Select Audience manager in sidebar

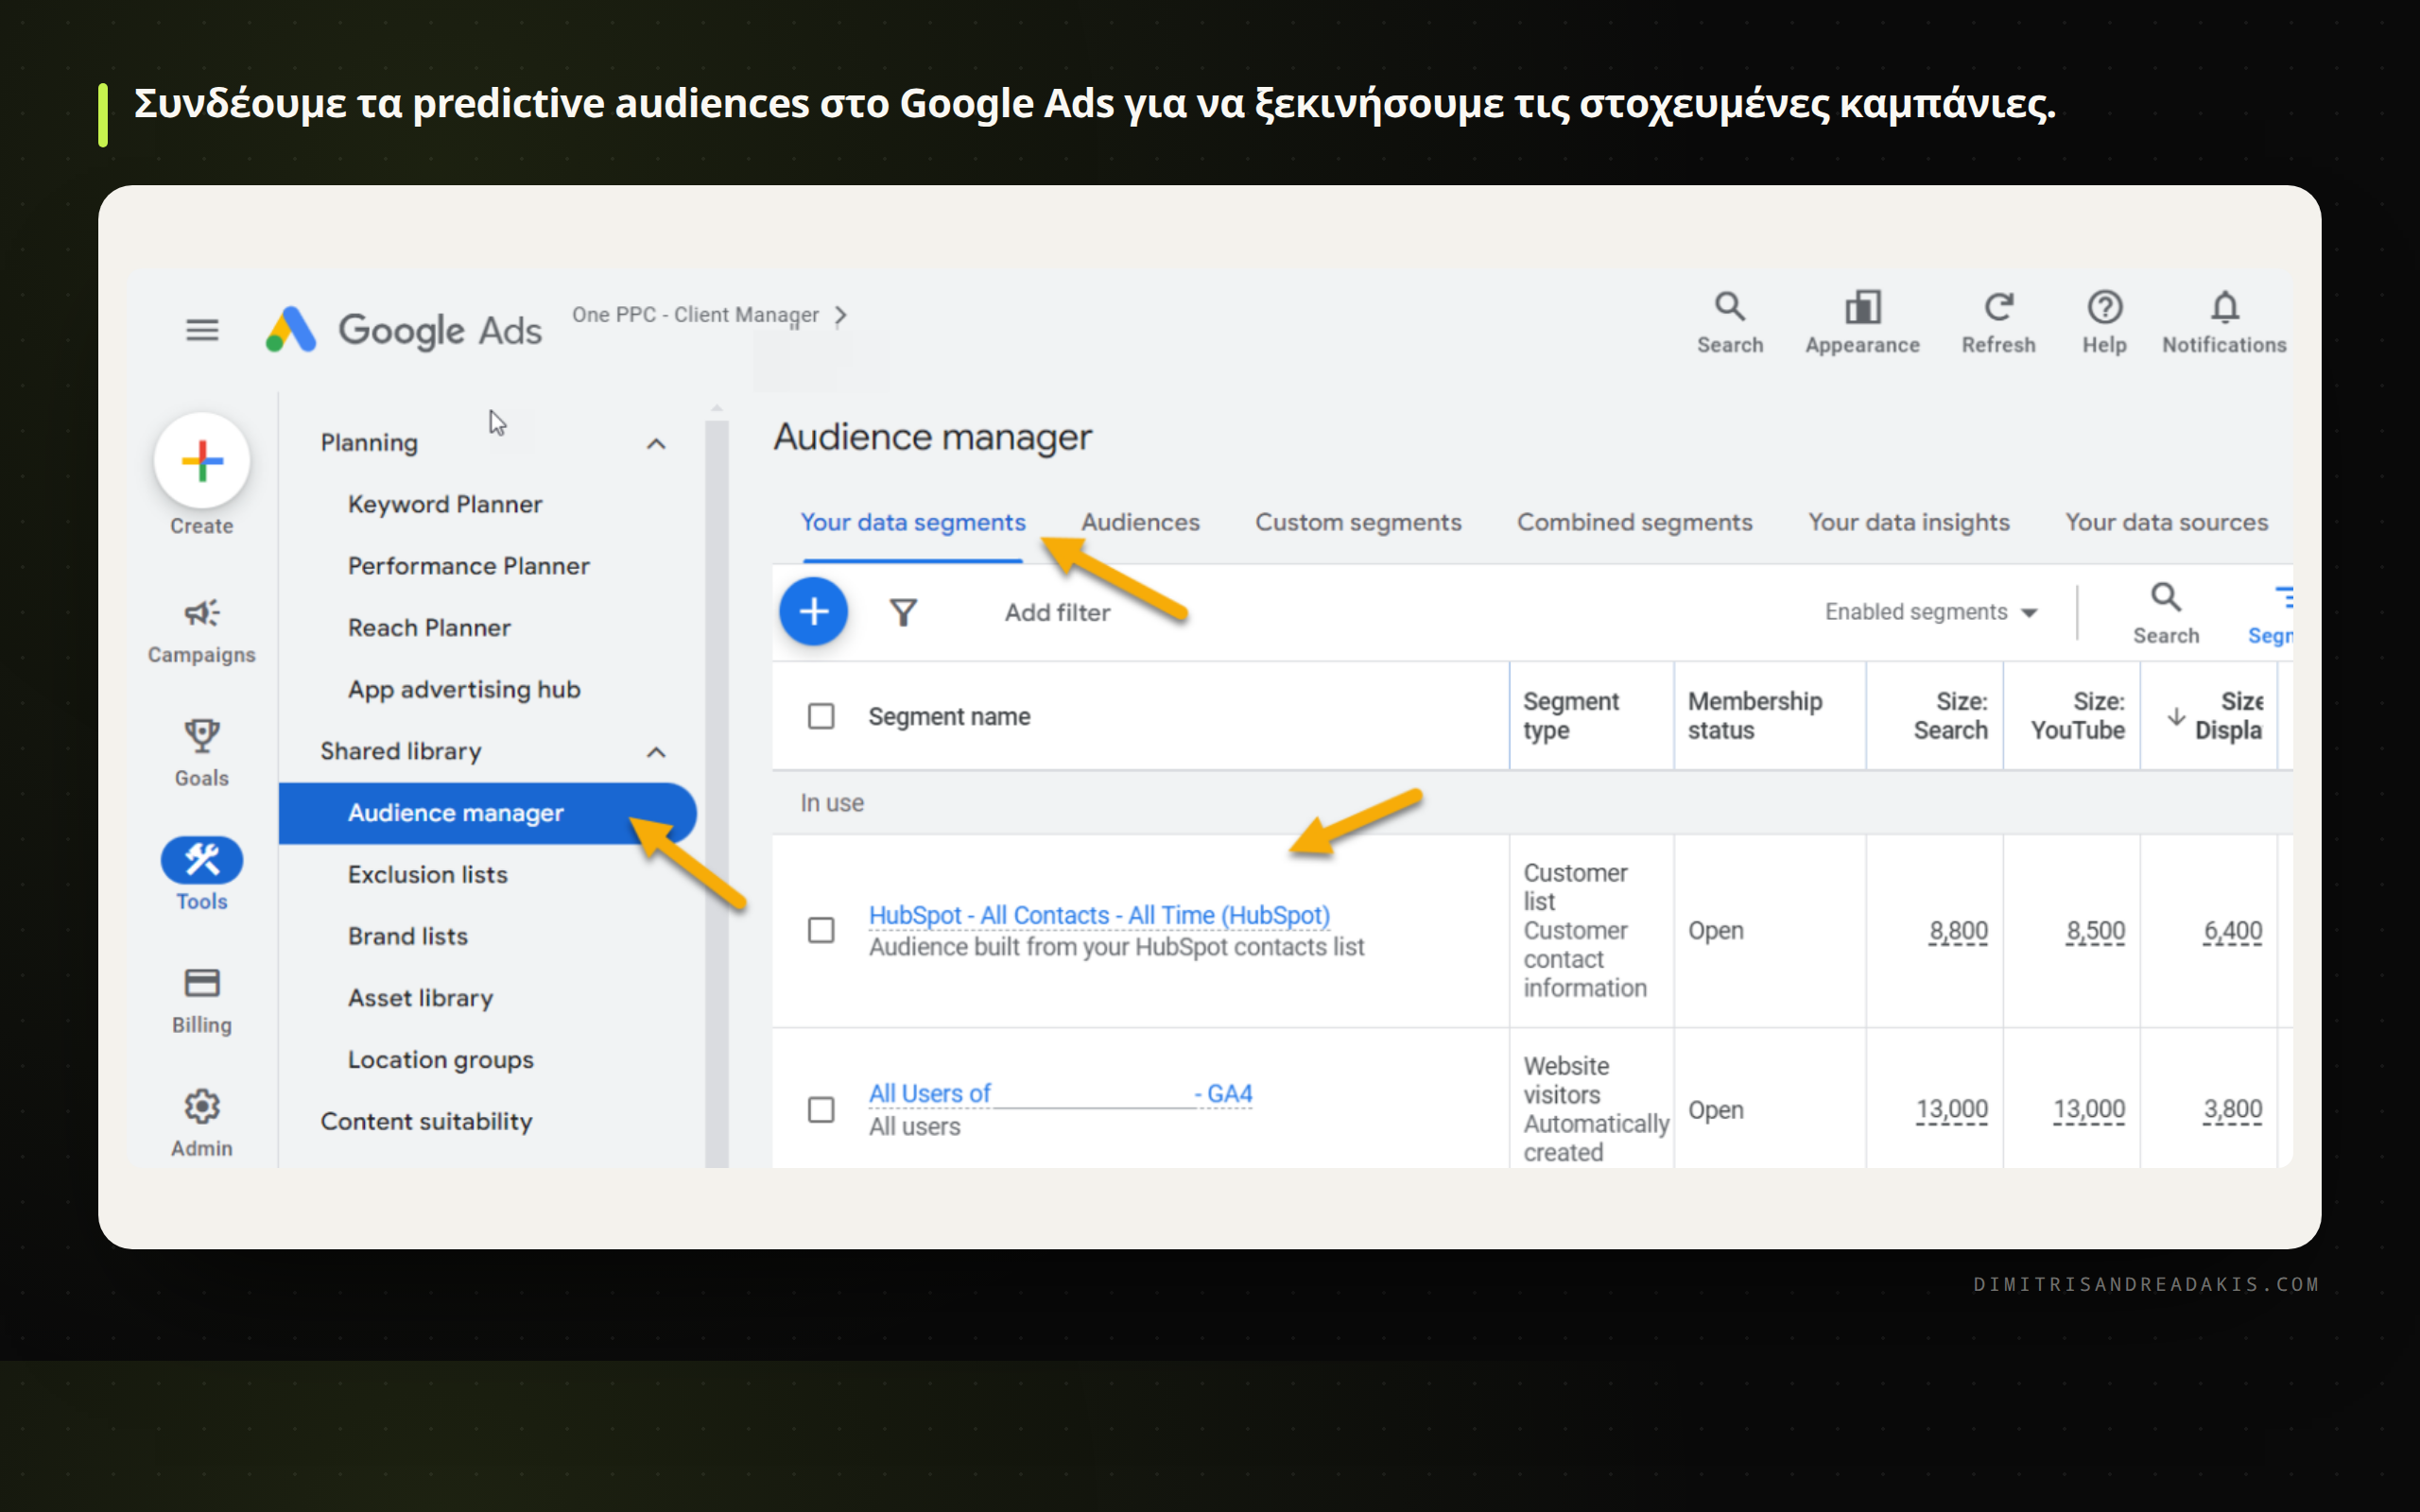click(x=487, y=813)
